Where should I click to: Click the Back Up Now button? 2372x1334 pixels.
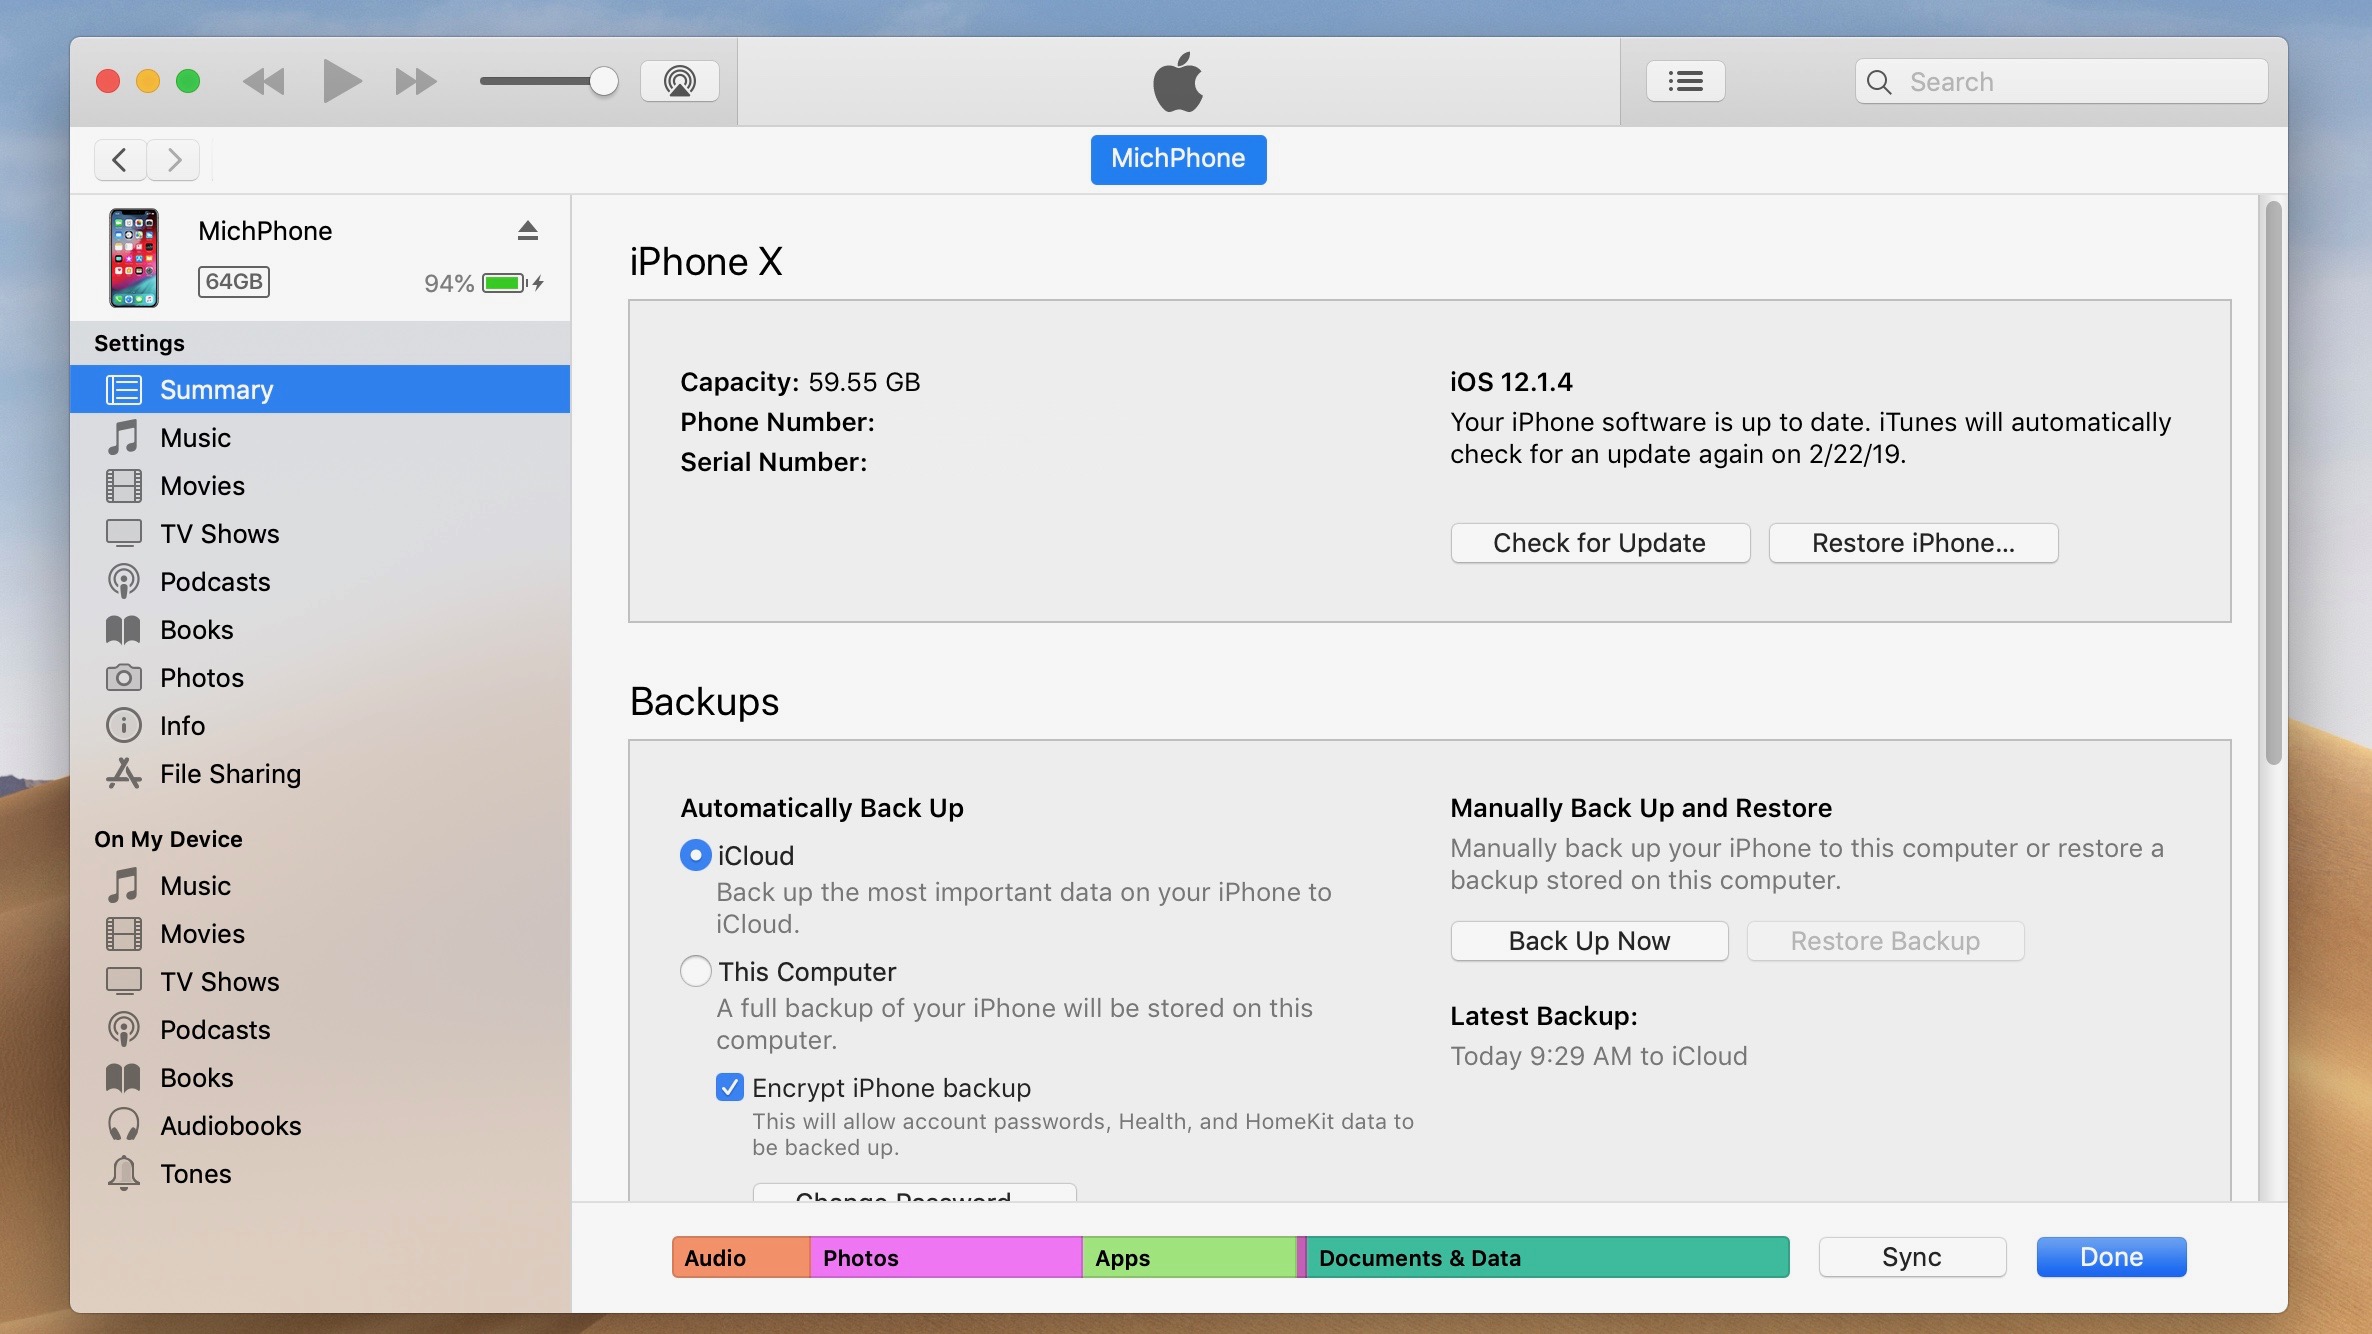click(x=1587, y=940)
